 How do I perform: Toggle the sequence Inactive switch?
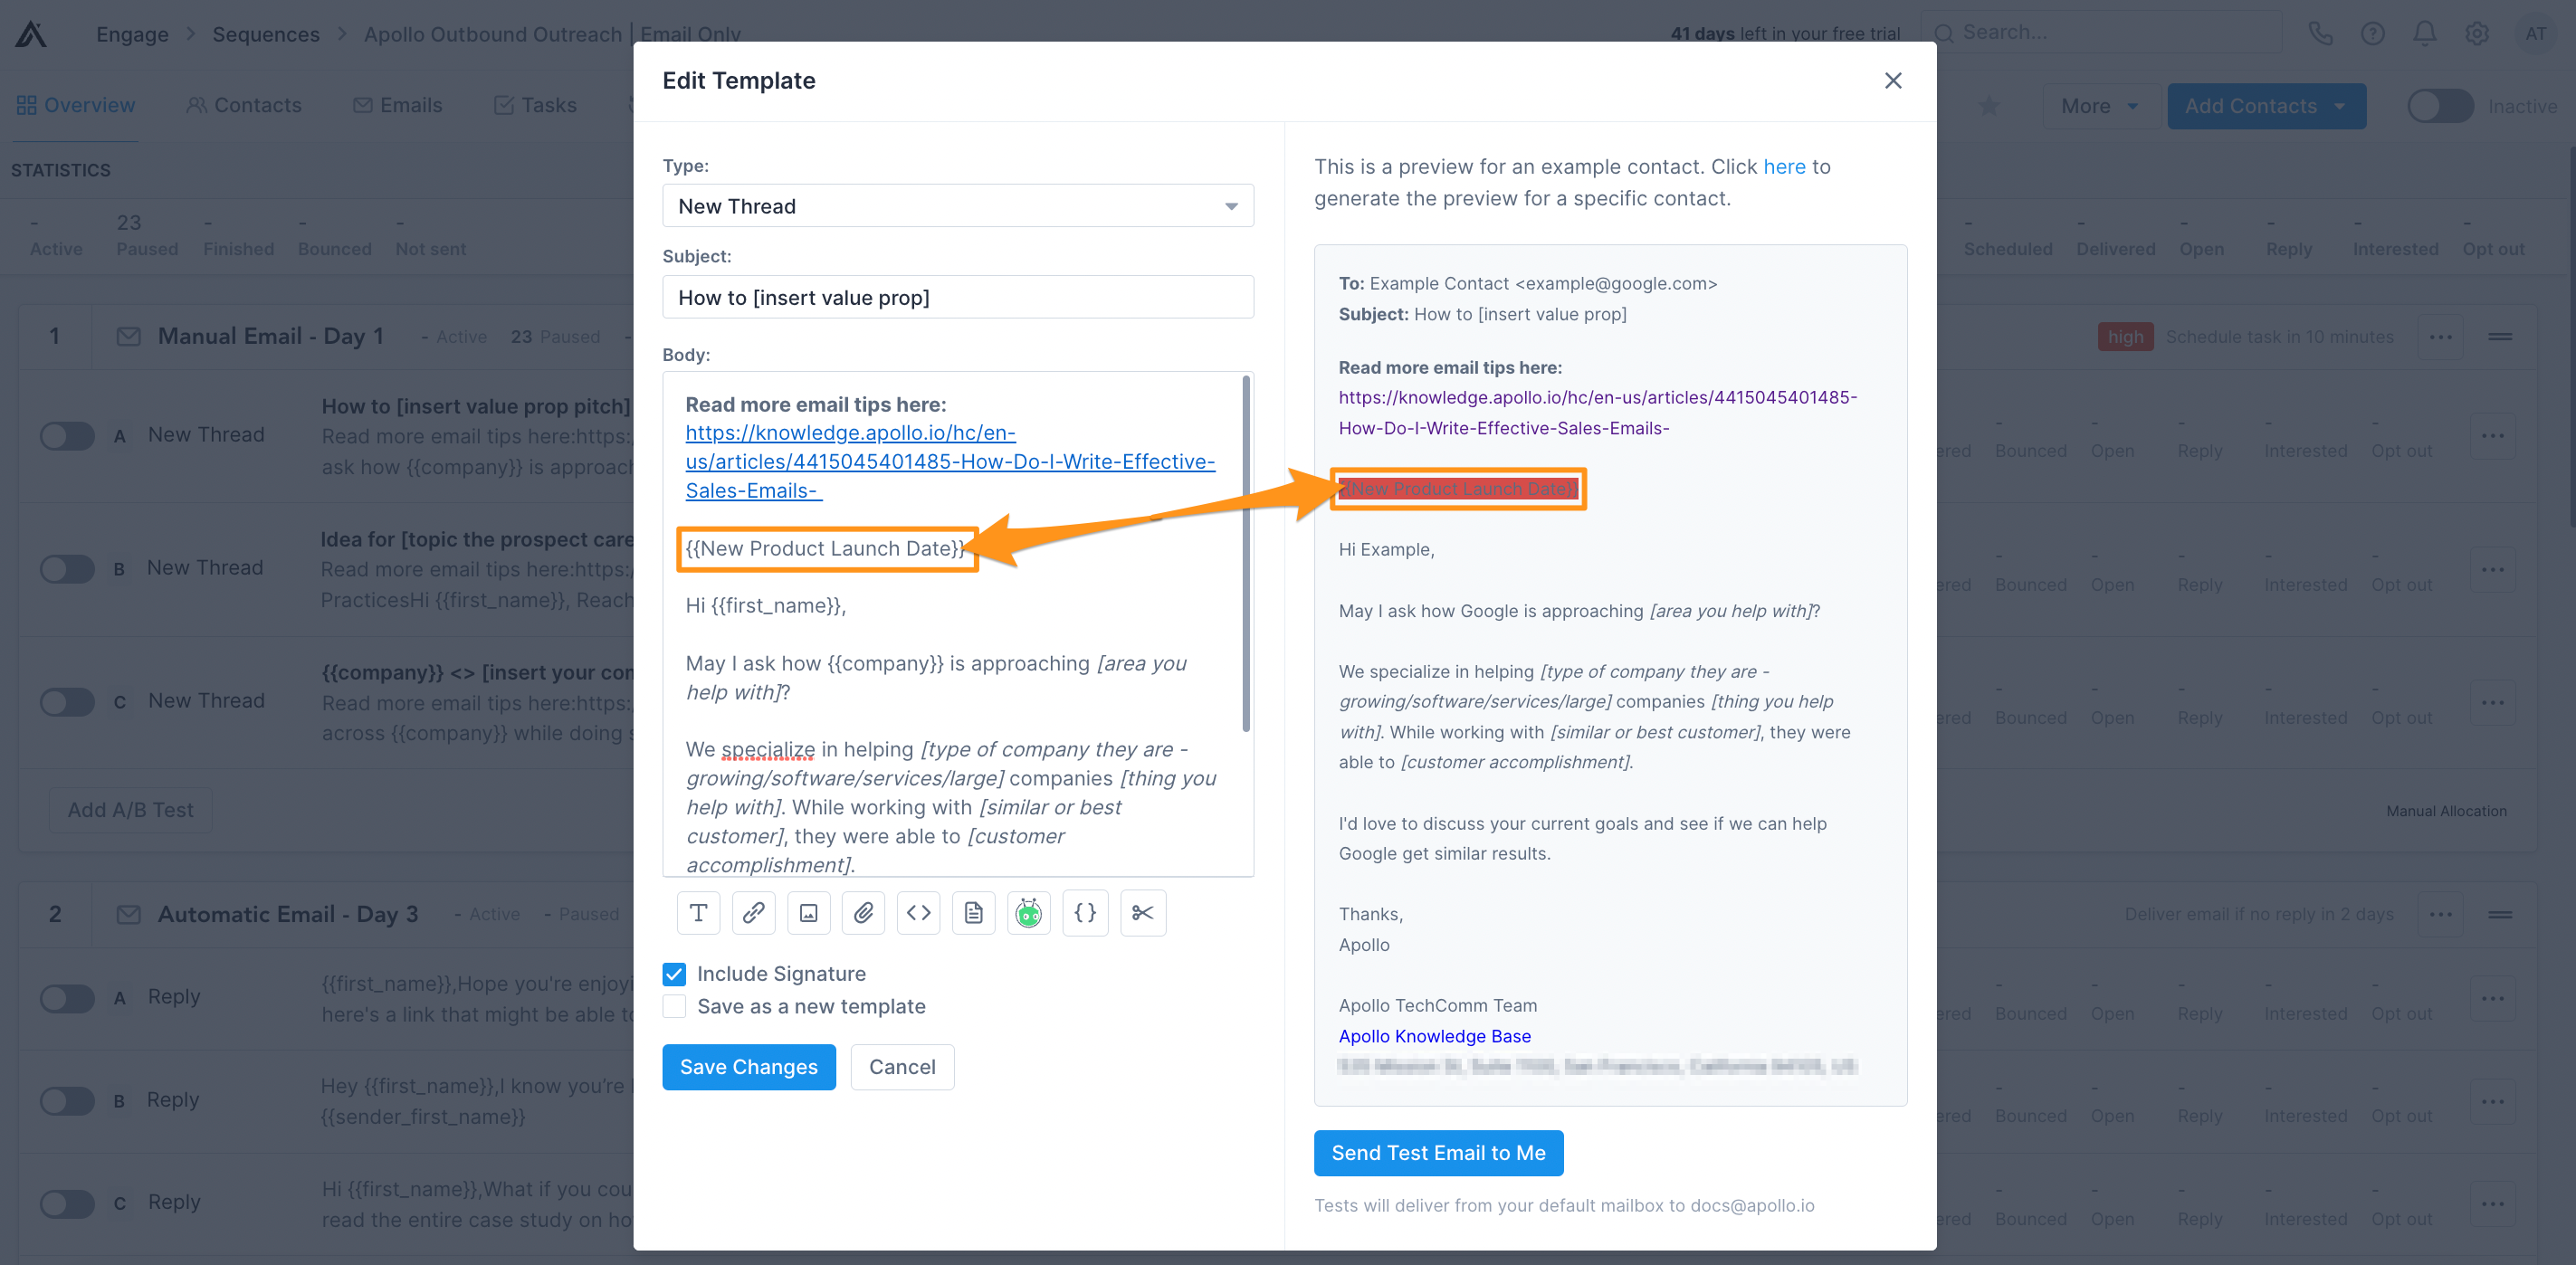(2439, 106)
